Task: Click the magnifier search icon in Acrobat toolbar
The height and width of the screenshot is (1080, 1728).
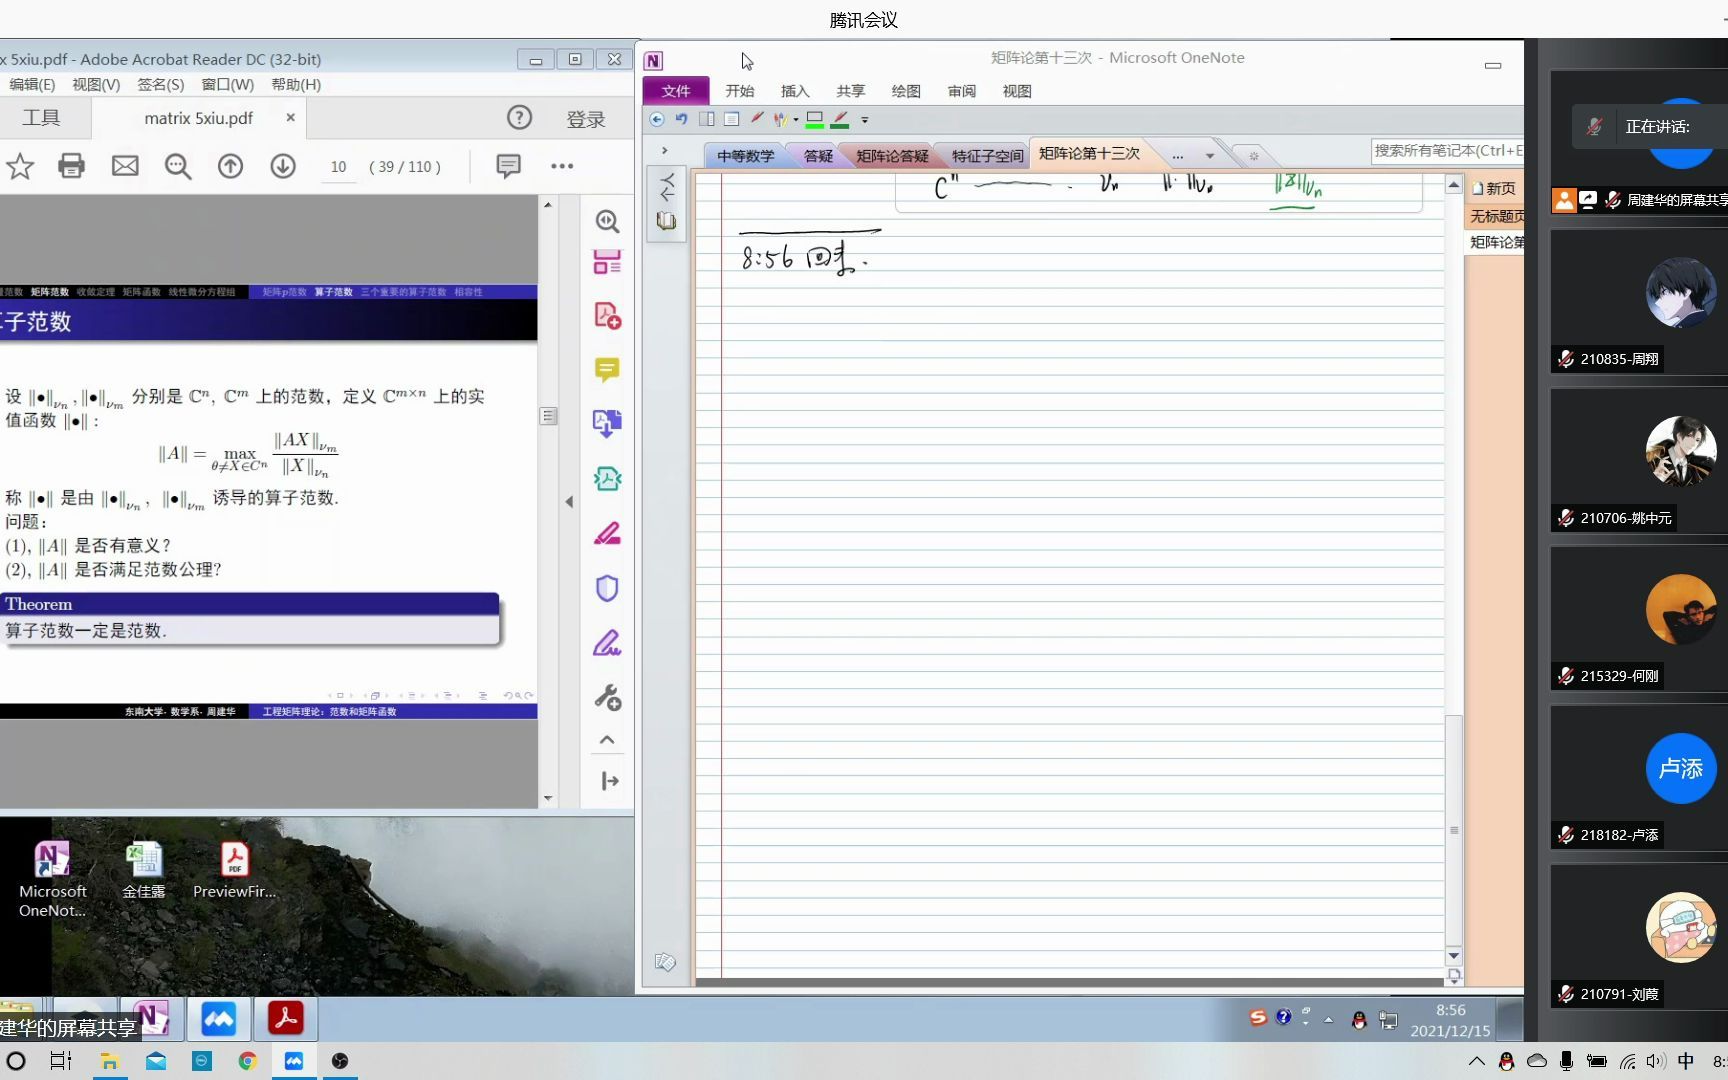Action: point(178,166)
